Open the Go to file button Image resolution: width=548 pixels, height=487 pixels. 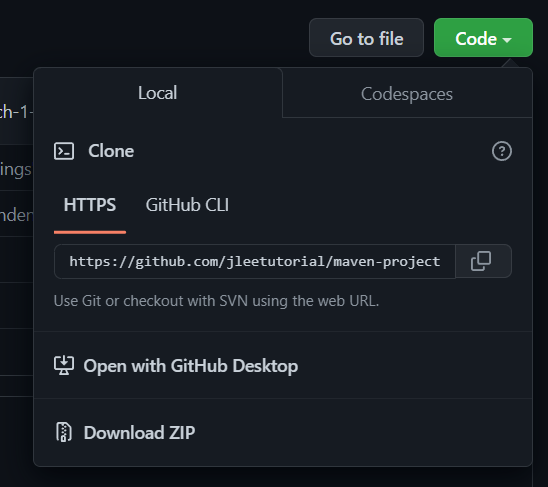click(x=366, y=38)
